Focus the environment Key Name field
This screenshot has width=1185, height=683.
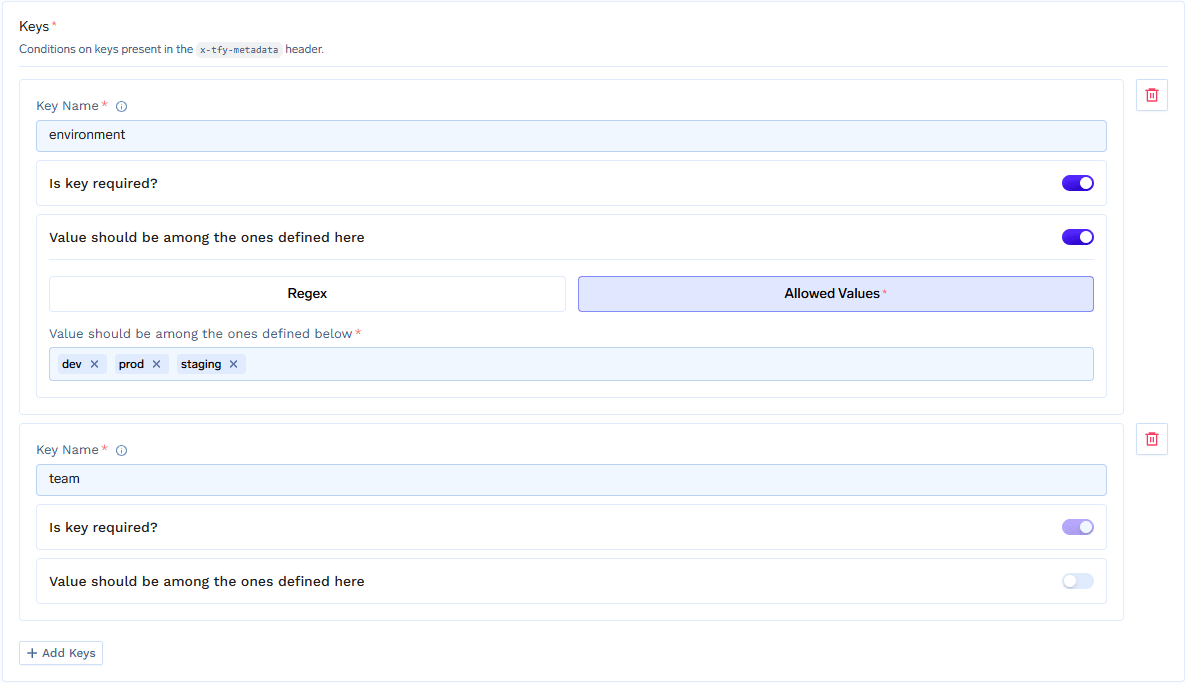tap(571, 136)
